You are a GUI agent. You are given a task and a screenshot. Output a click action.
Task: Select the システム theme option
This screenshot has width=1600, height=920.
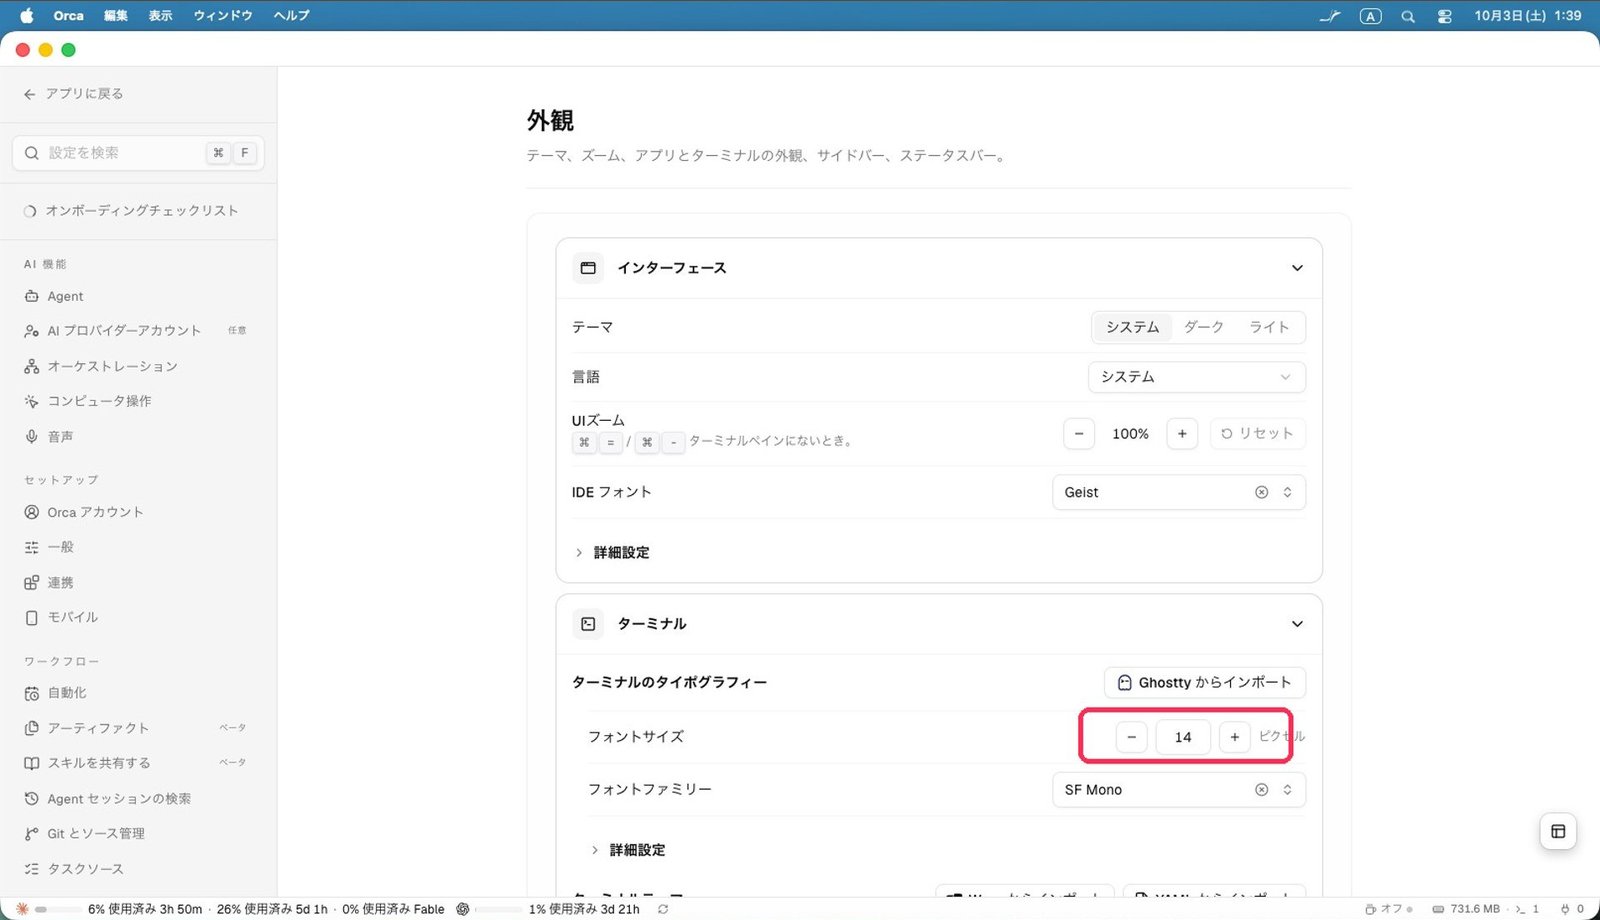tap(1132, 327)
